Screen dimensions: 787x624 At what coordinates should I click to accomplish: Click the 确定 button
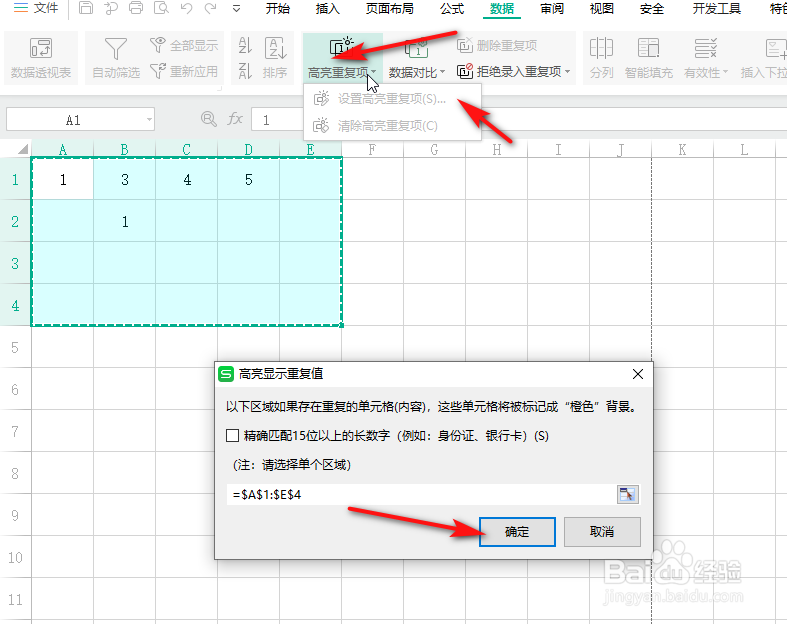pos(517,532)
